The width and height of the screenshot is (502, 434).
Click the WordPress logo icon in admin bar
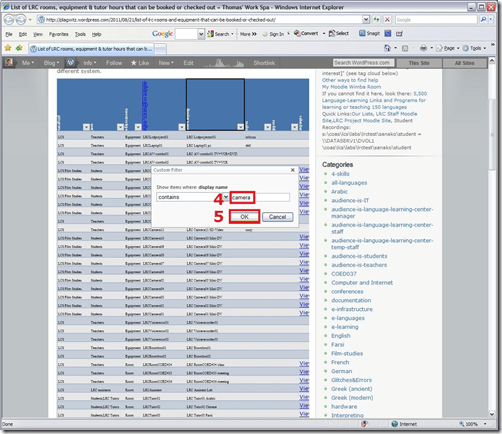[71, 63]
